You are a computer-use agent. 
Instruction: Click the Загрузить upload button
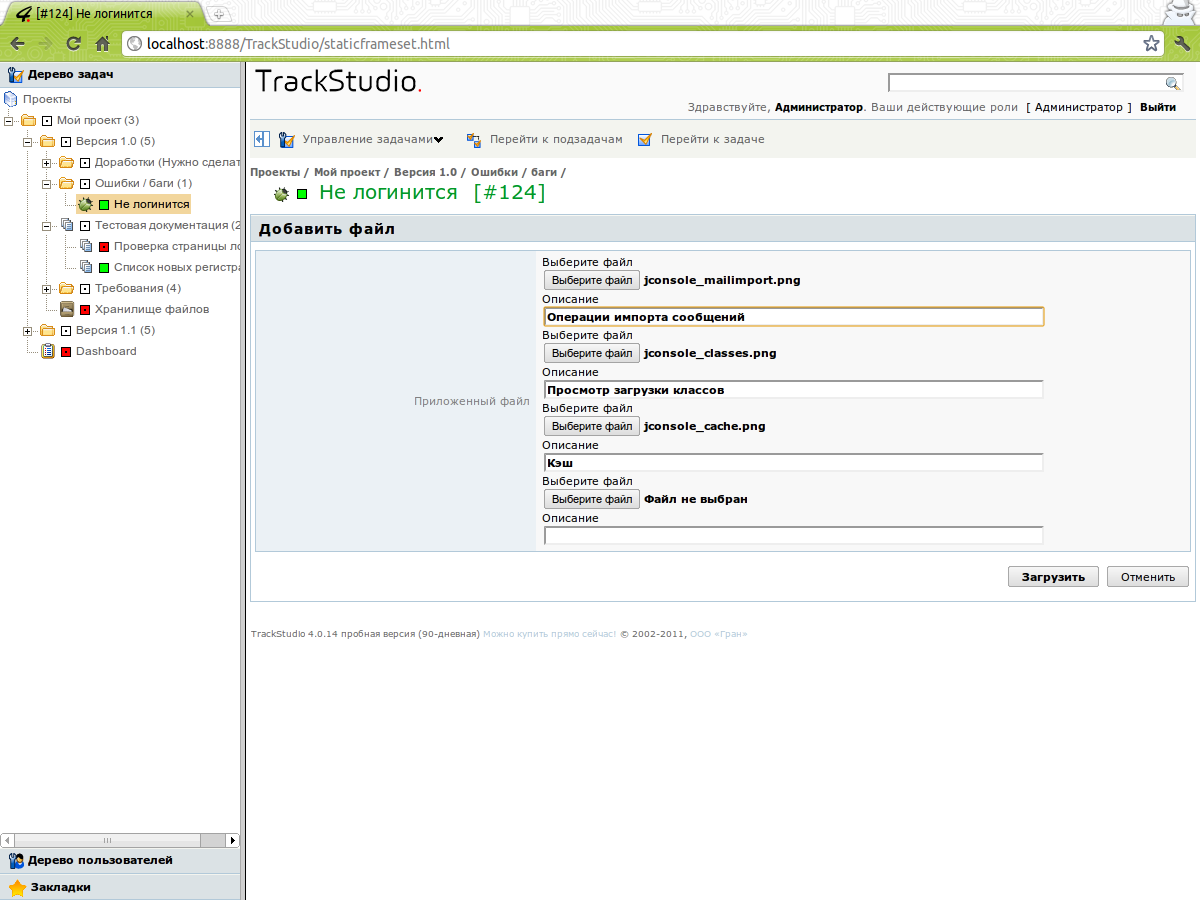pos(1053,577)
